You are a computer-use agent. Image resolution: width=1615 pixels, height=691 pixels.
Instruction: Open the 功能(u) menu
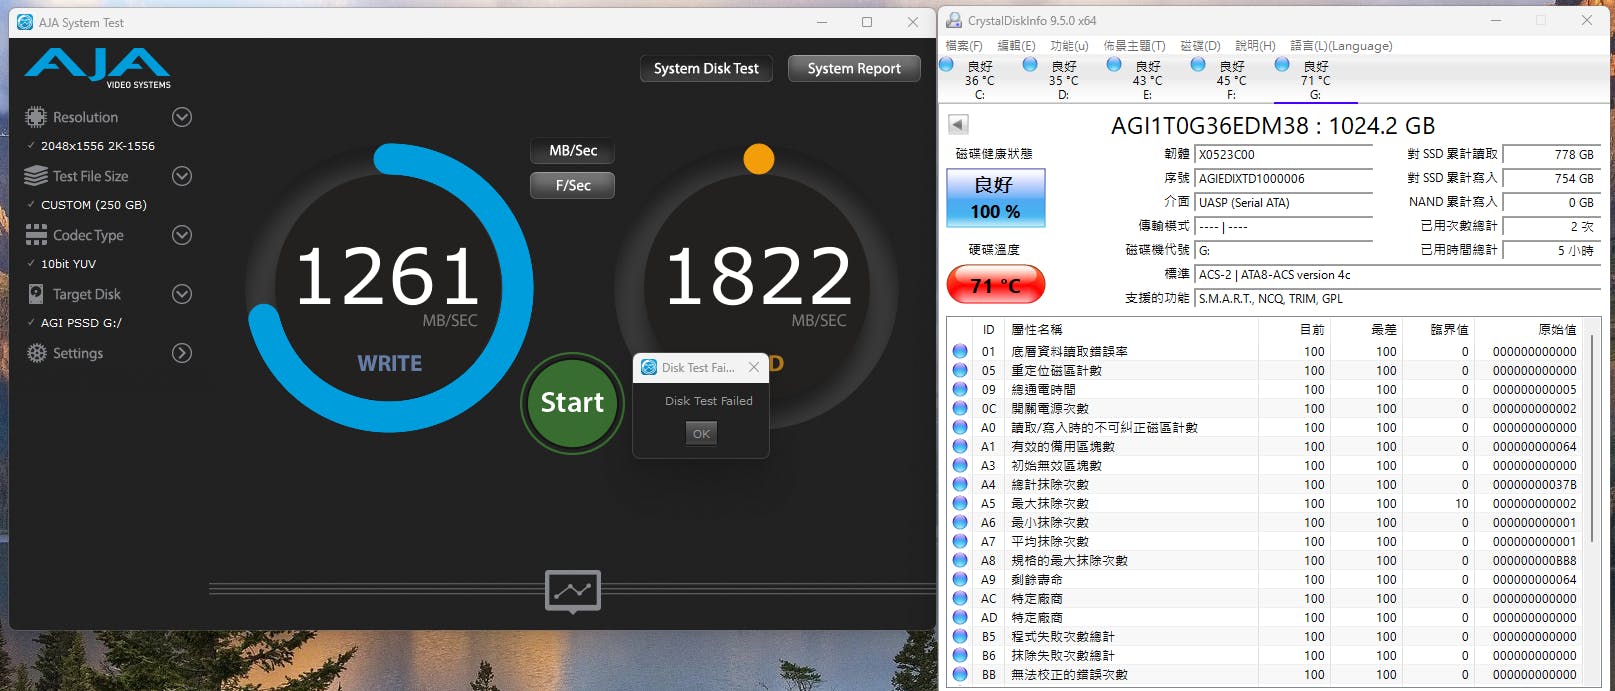(x=1069, y=45)
